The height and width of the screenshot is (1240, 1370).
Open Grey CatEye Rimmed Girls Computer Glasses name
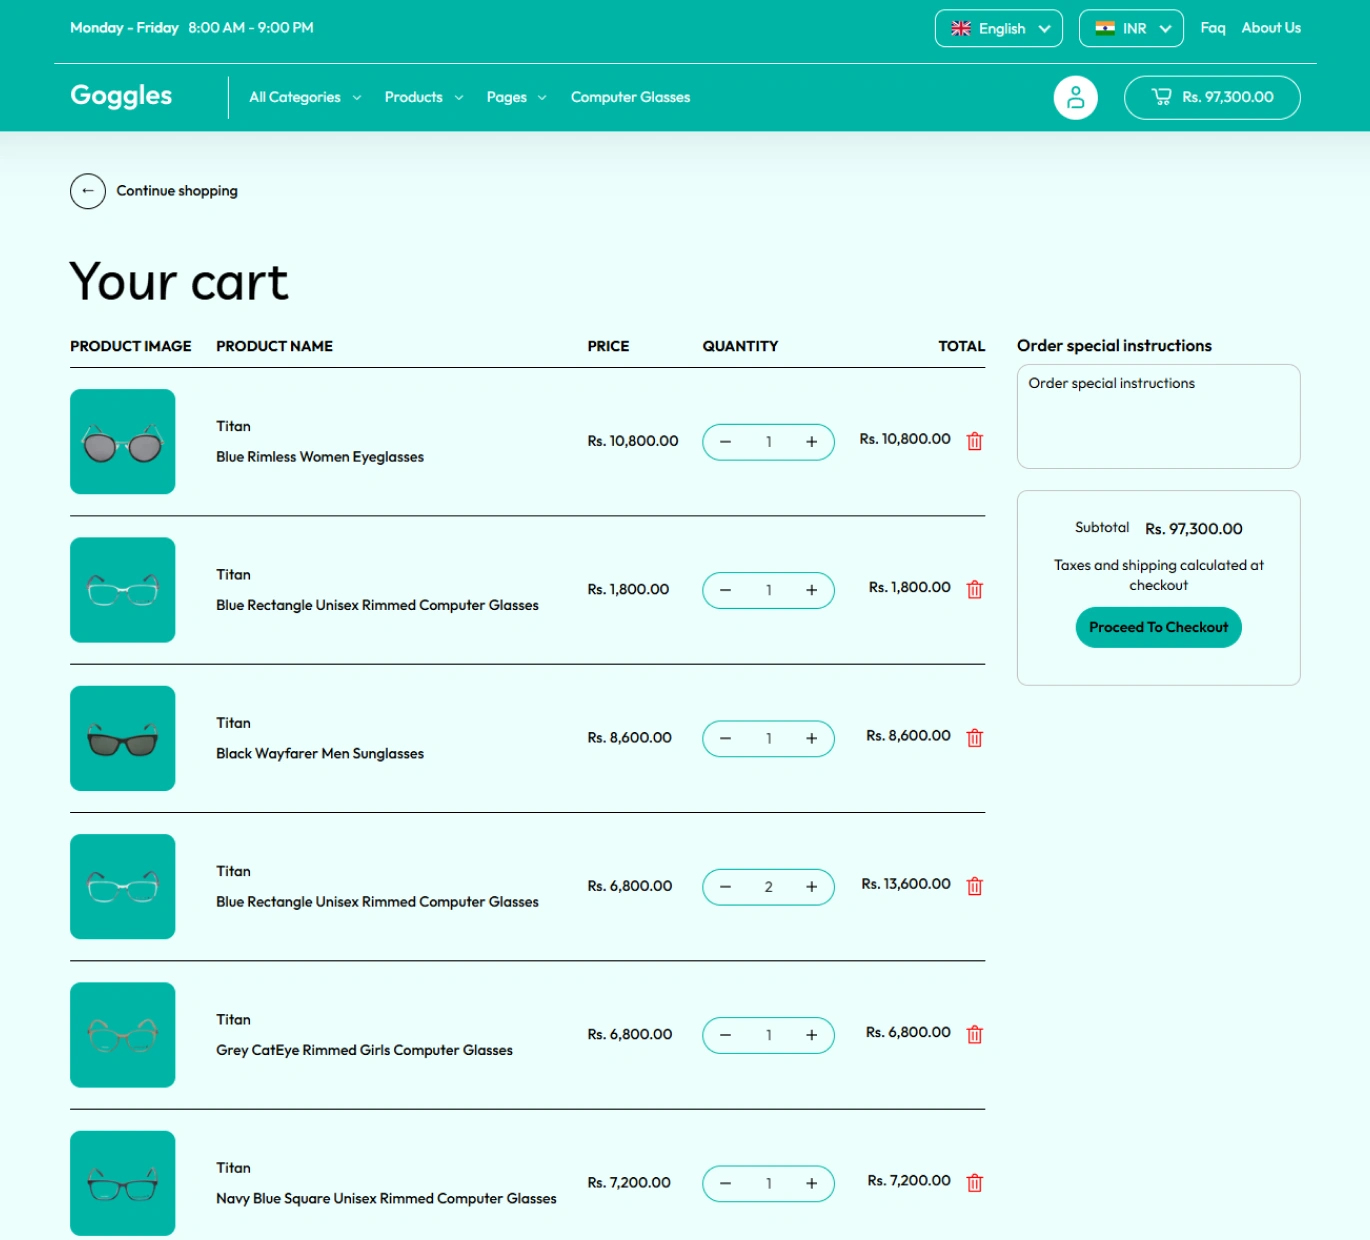(x=364, y=1050)
